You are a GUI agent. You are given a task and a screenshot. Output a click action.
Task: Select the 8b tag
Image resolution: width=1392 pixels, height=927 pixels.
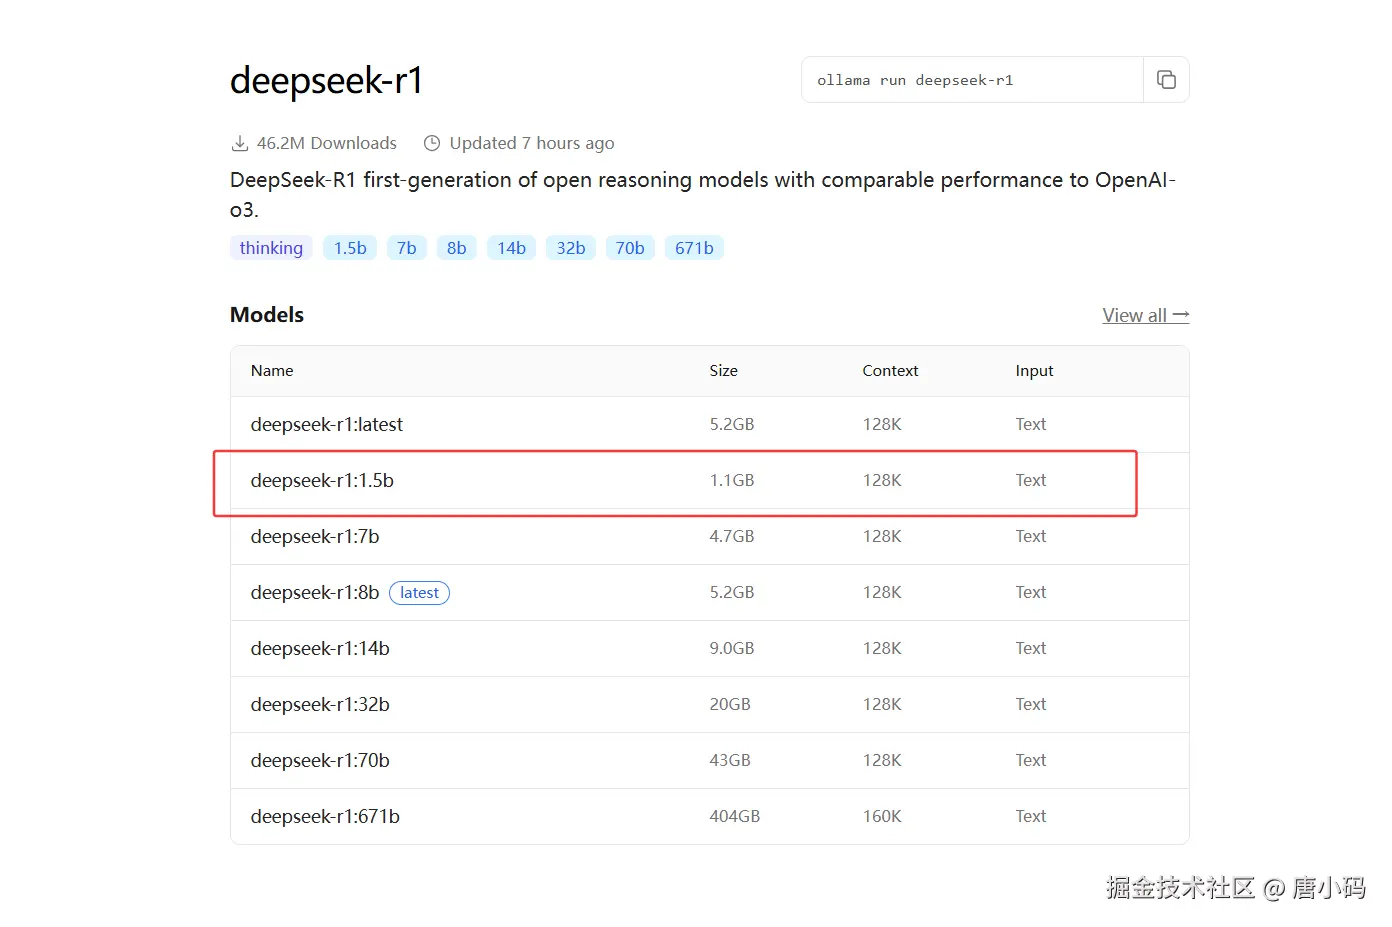point(457,248)
